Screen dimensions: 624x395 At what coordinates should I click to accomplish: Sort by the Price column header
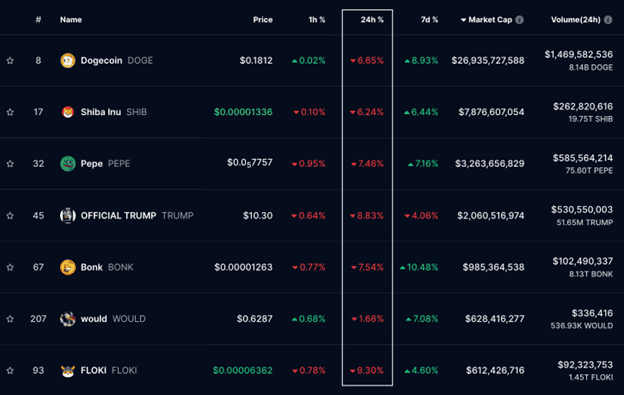[x=263, y=20]
